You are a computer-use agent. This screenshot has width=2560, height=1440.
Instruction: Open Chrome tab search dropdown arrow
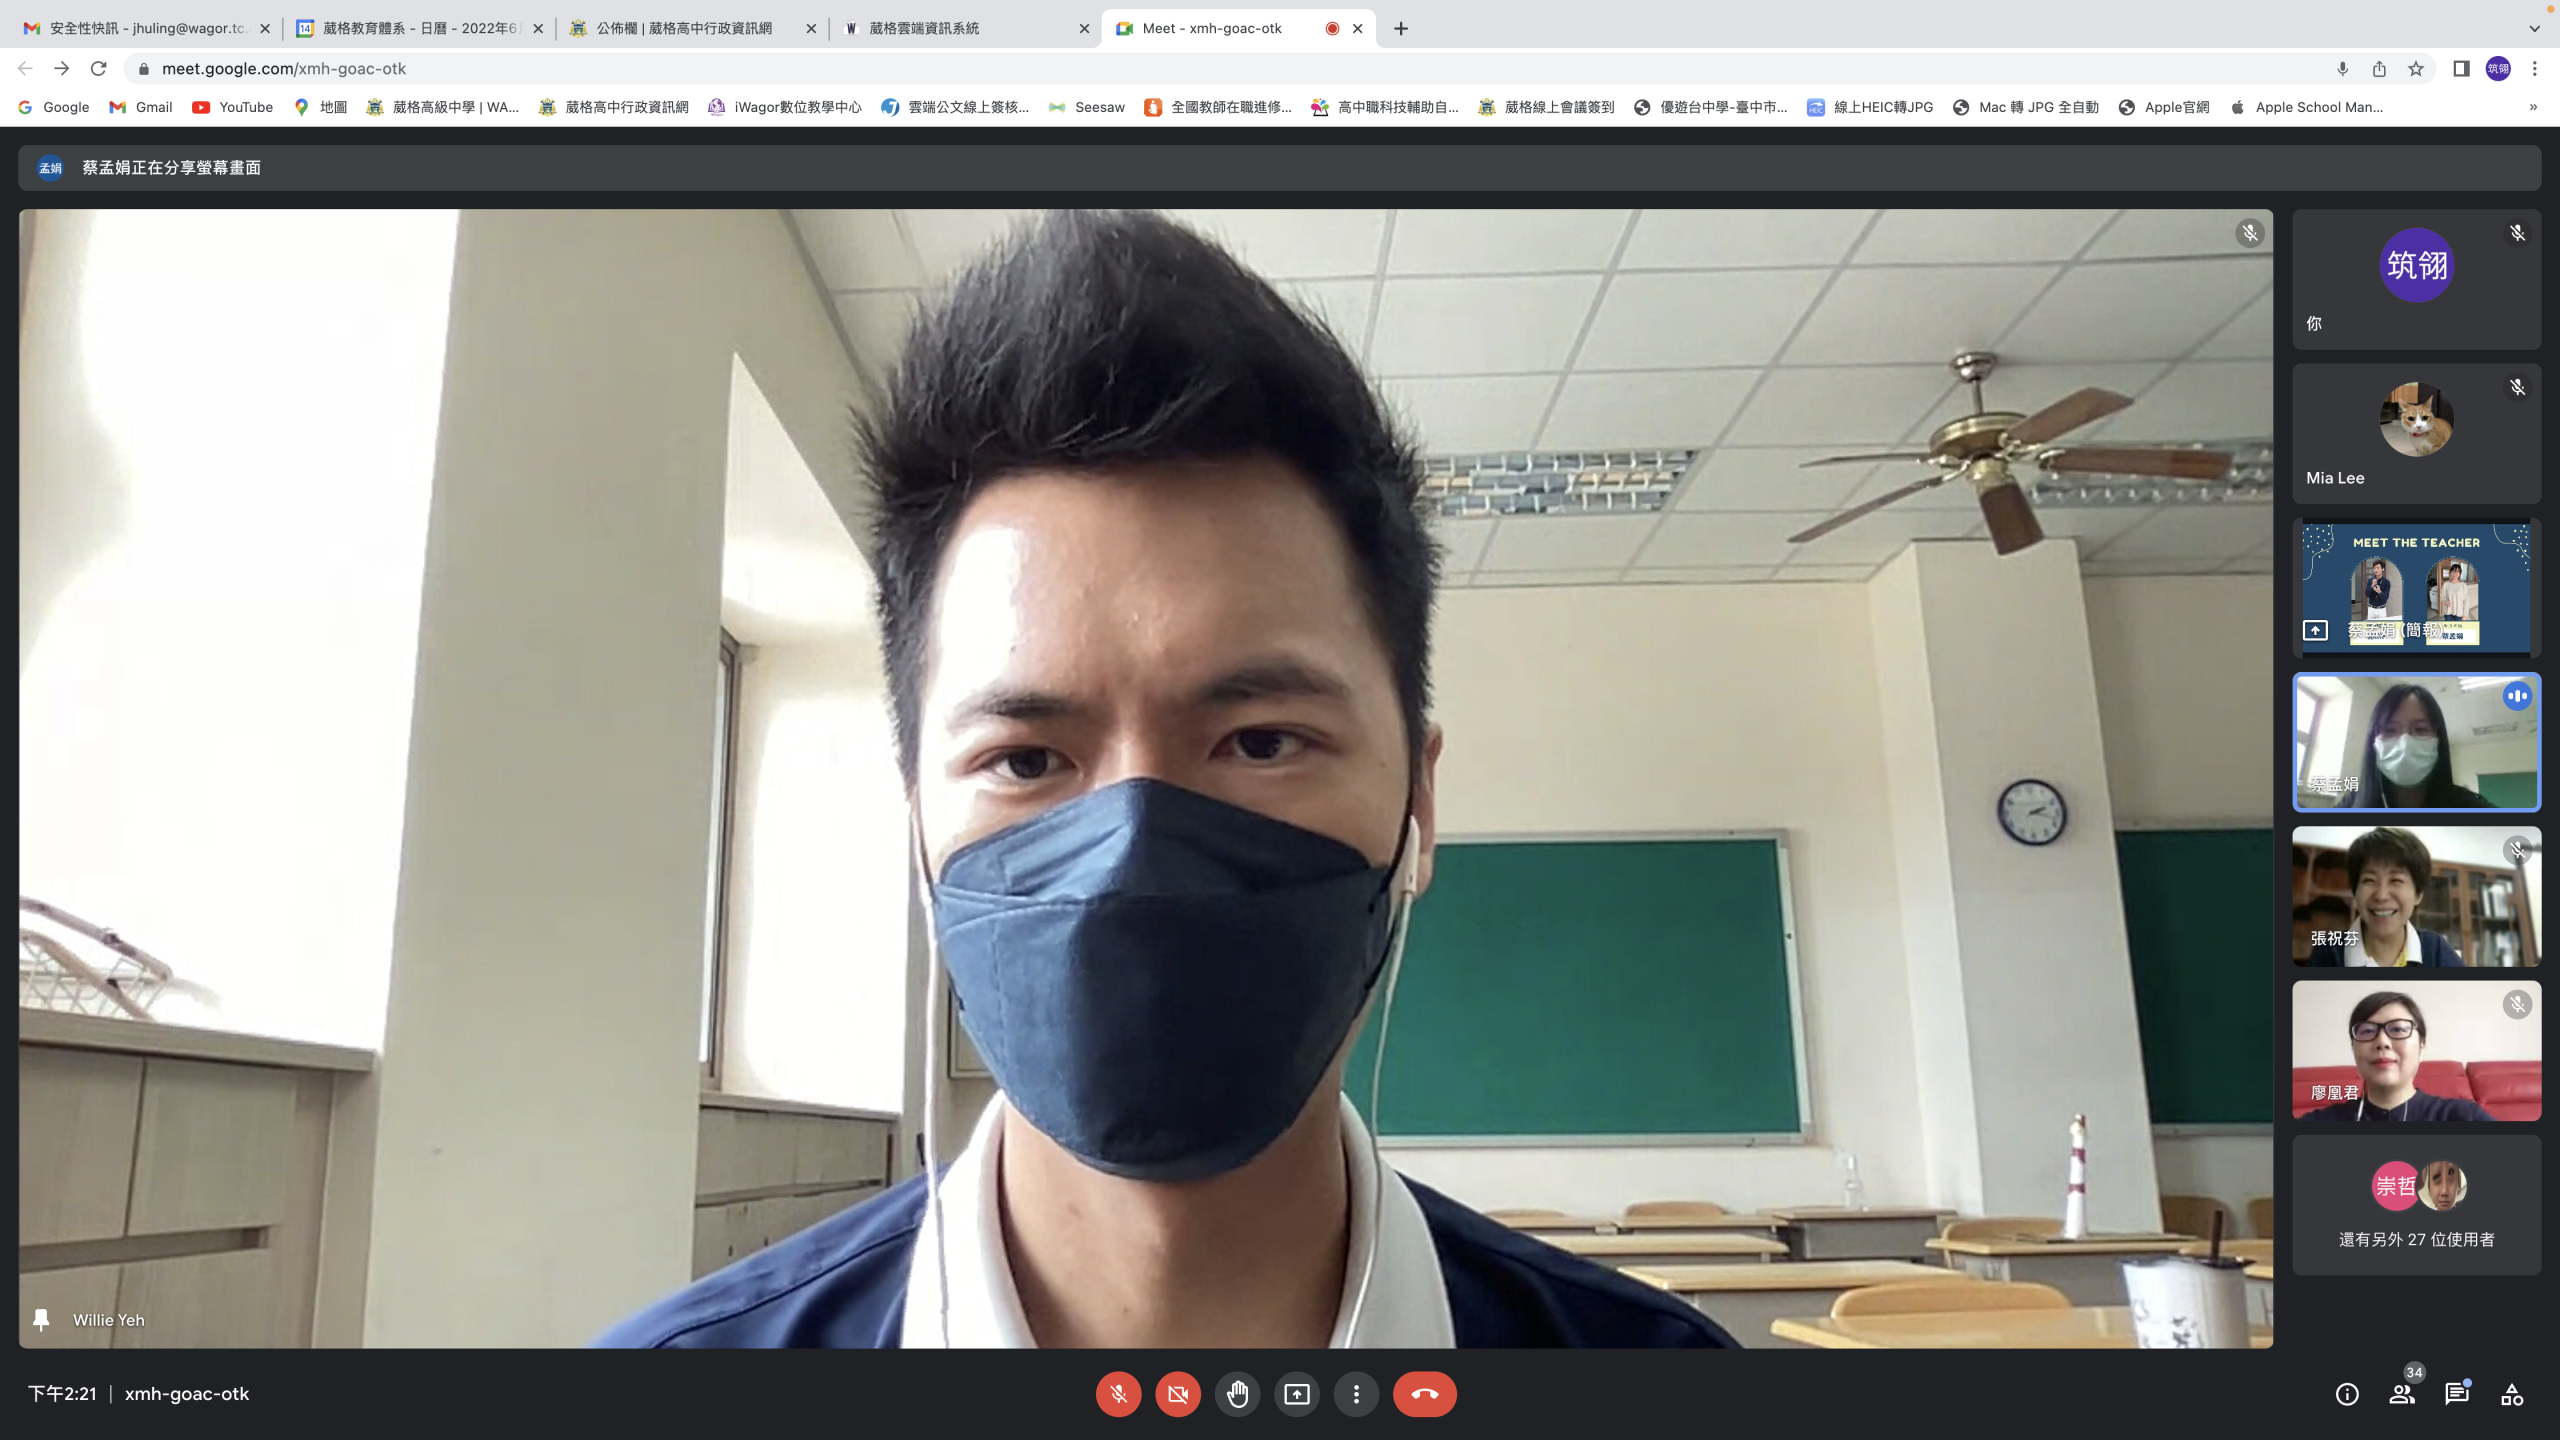pyautogui.click(x=2534, y=28)
